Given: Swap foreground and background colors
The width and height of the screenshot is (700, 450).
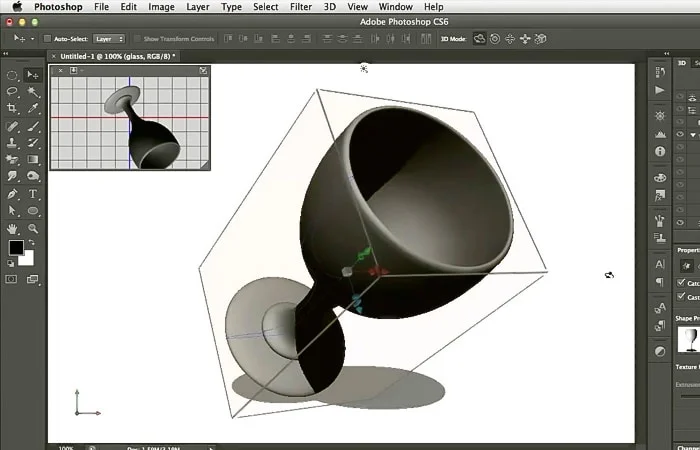Looking at the screenshot, I should point(32,242).
